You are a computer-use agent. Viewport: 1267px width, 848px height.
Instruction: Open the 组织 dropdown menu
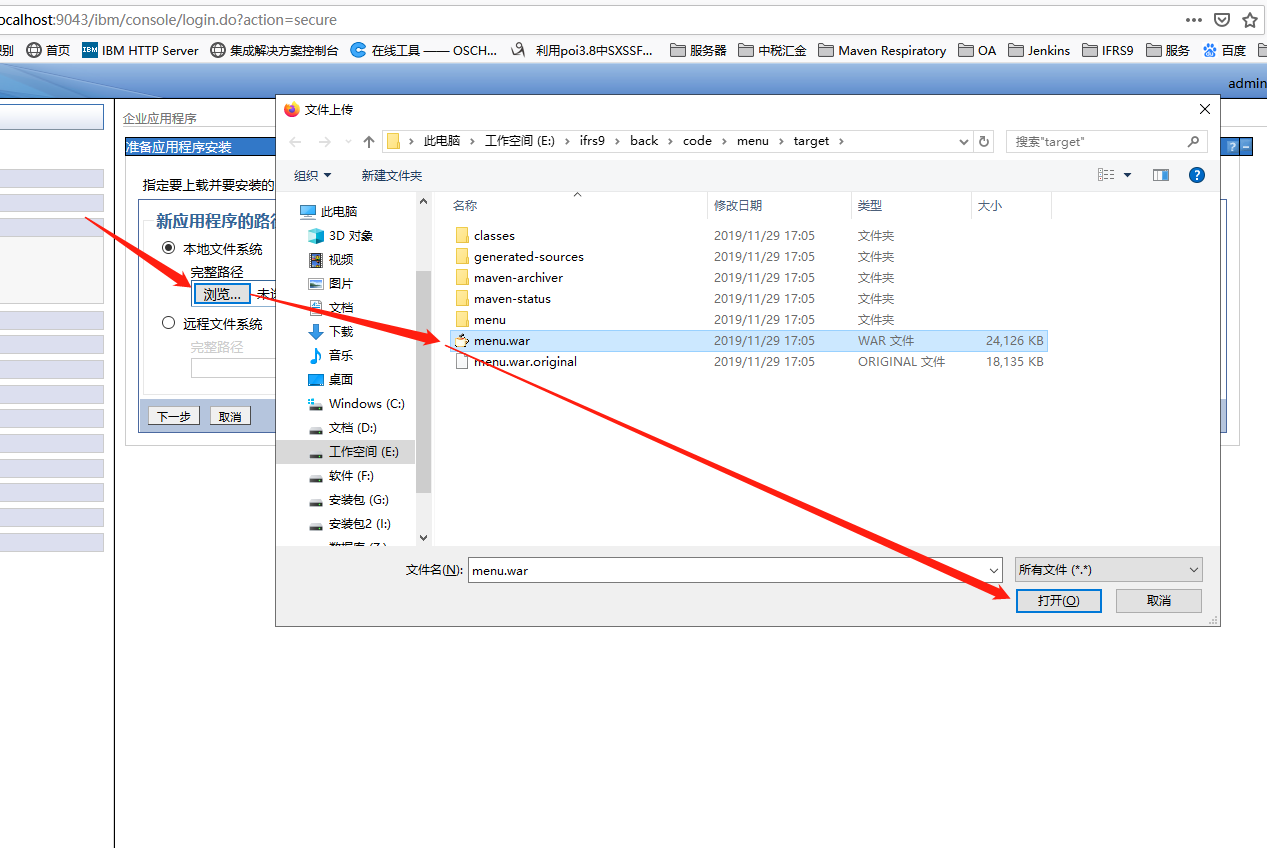point(312,175)
